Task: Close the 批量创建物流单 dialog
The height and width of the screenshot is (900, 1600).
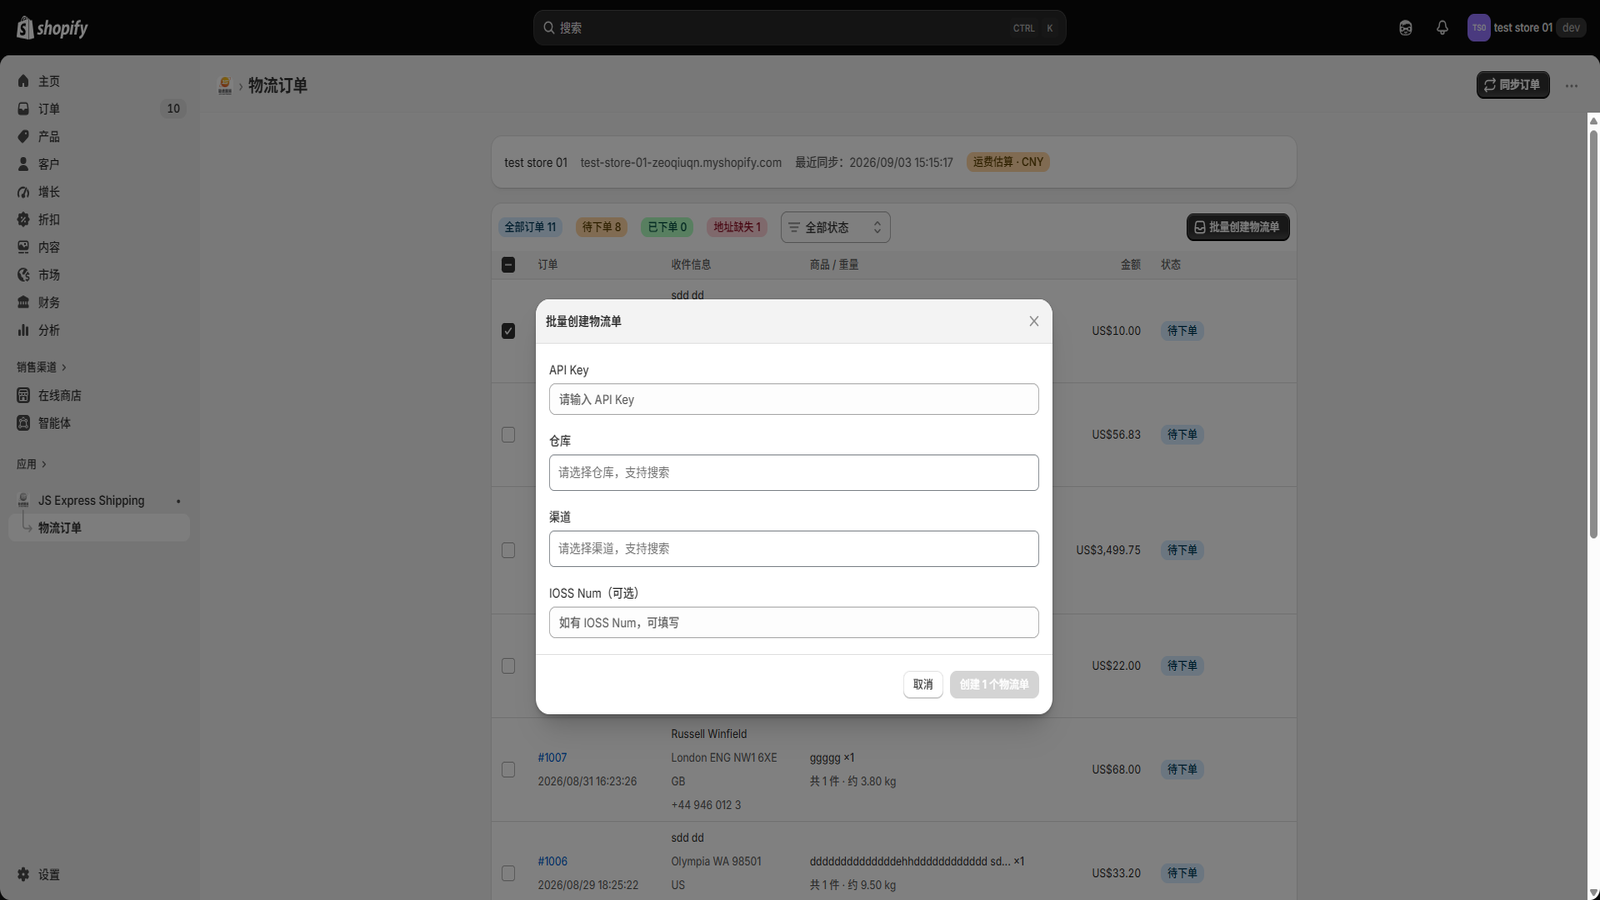Action: (x=1034, y=321)
